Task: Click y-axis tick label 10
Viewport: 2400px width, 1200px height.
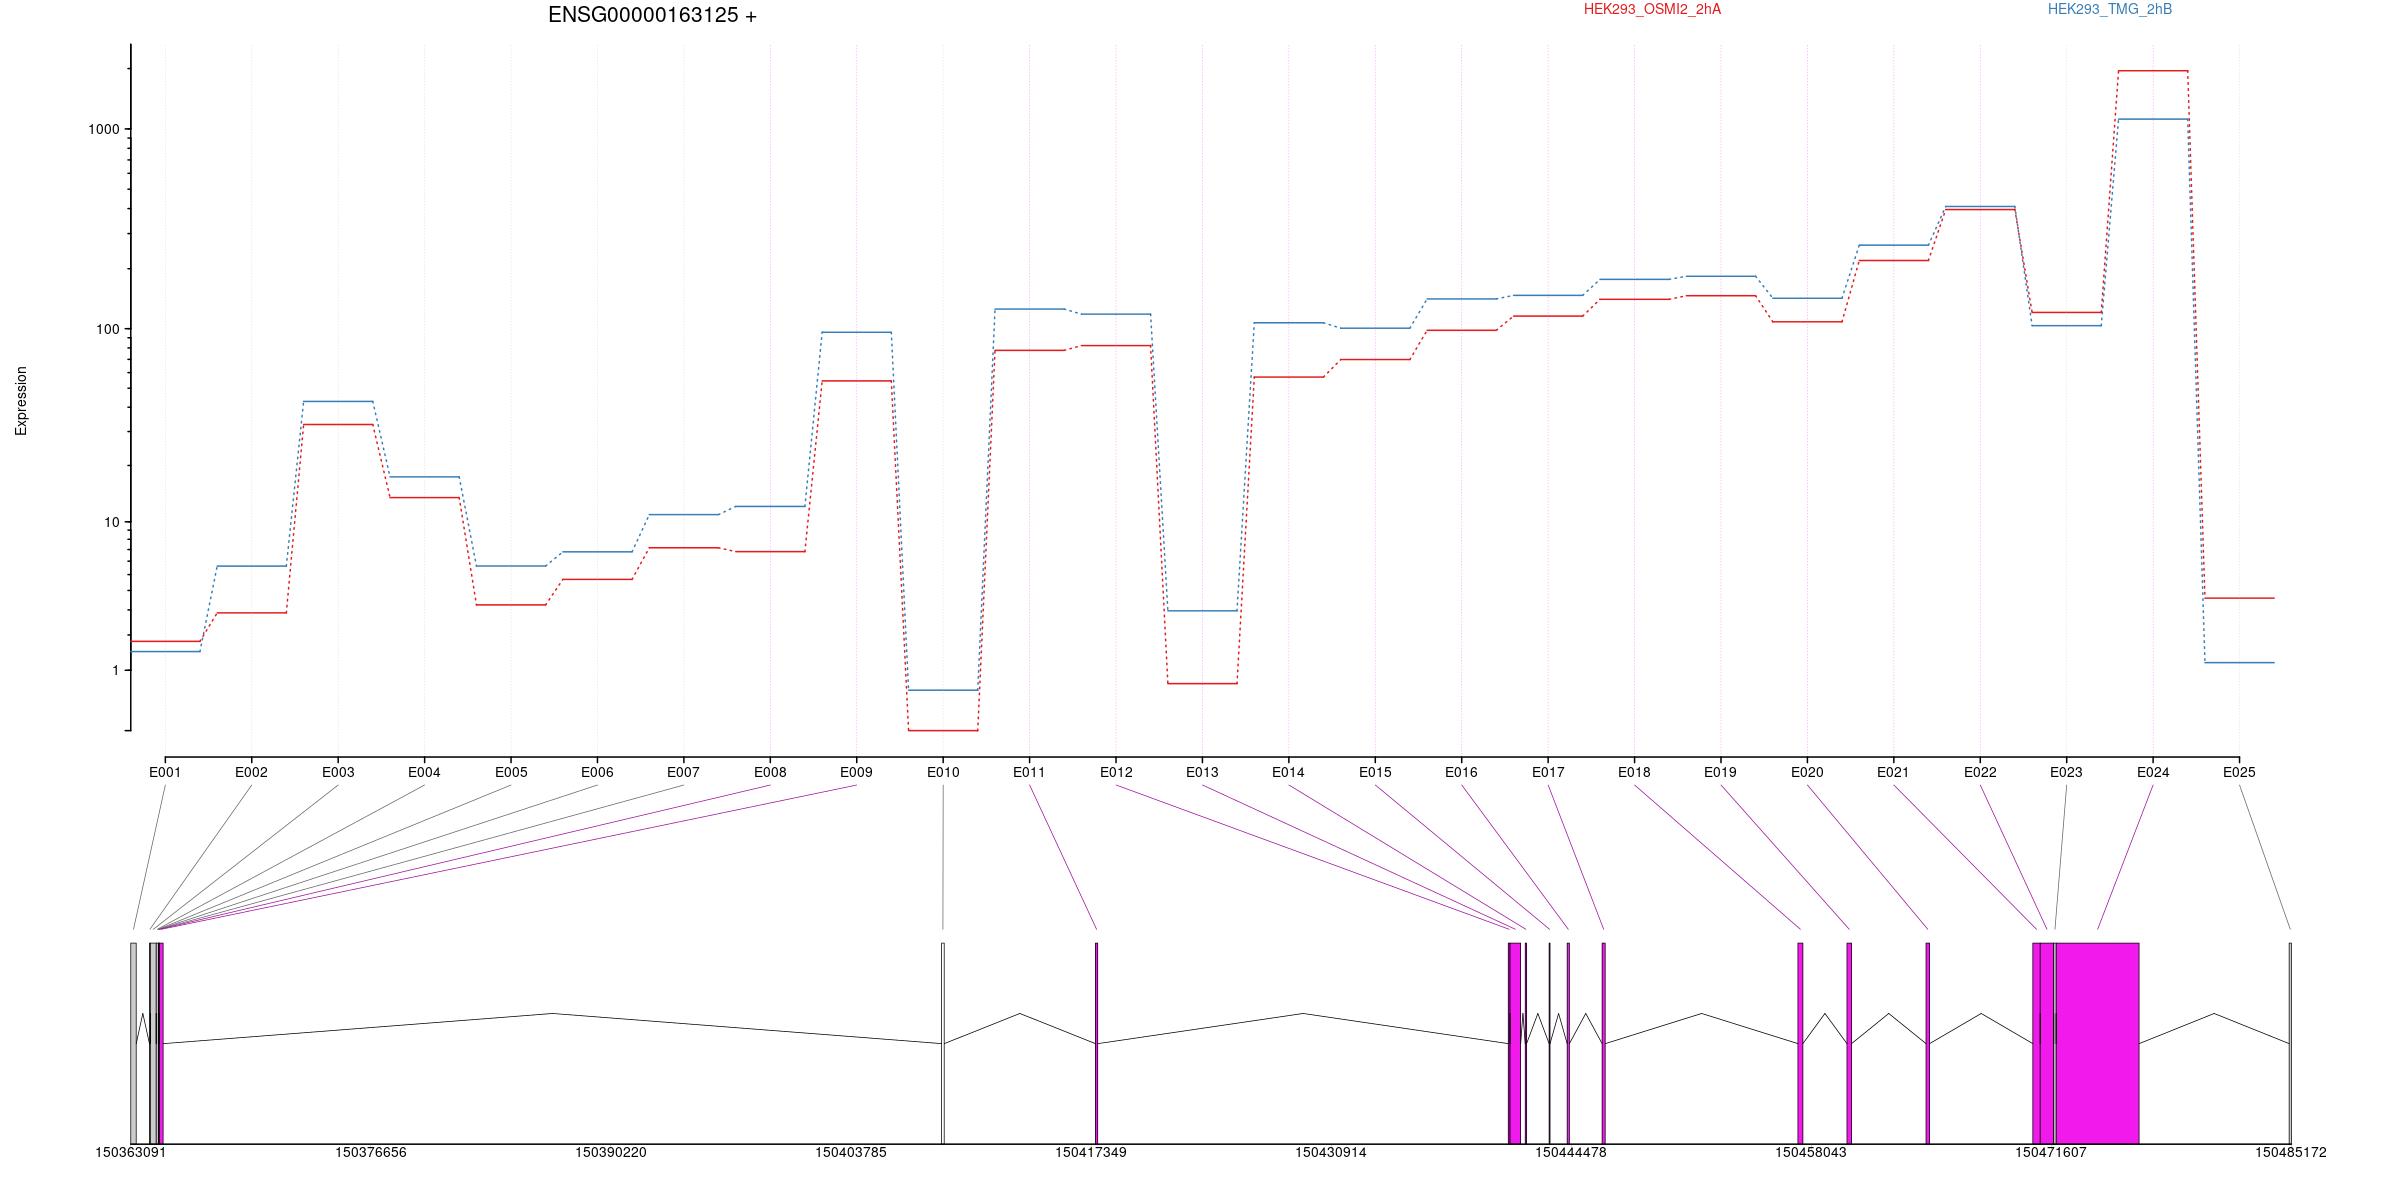Action: coord(110,522)
